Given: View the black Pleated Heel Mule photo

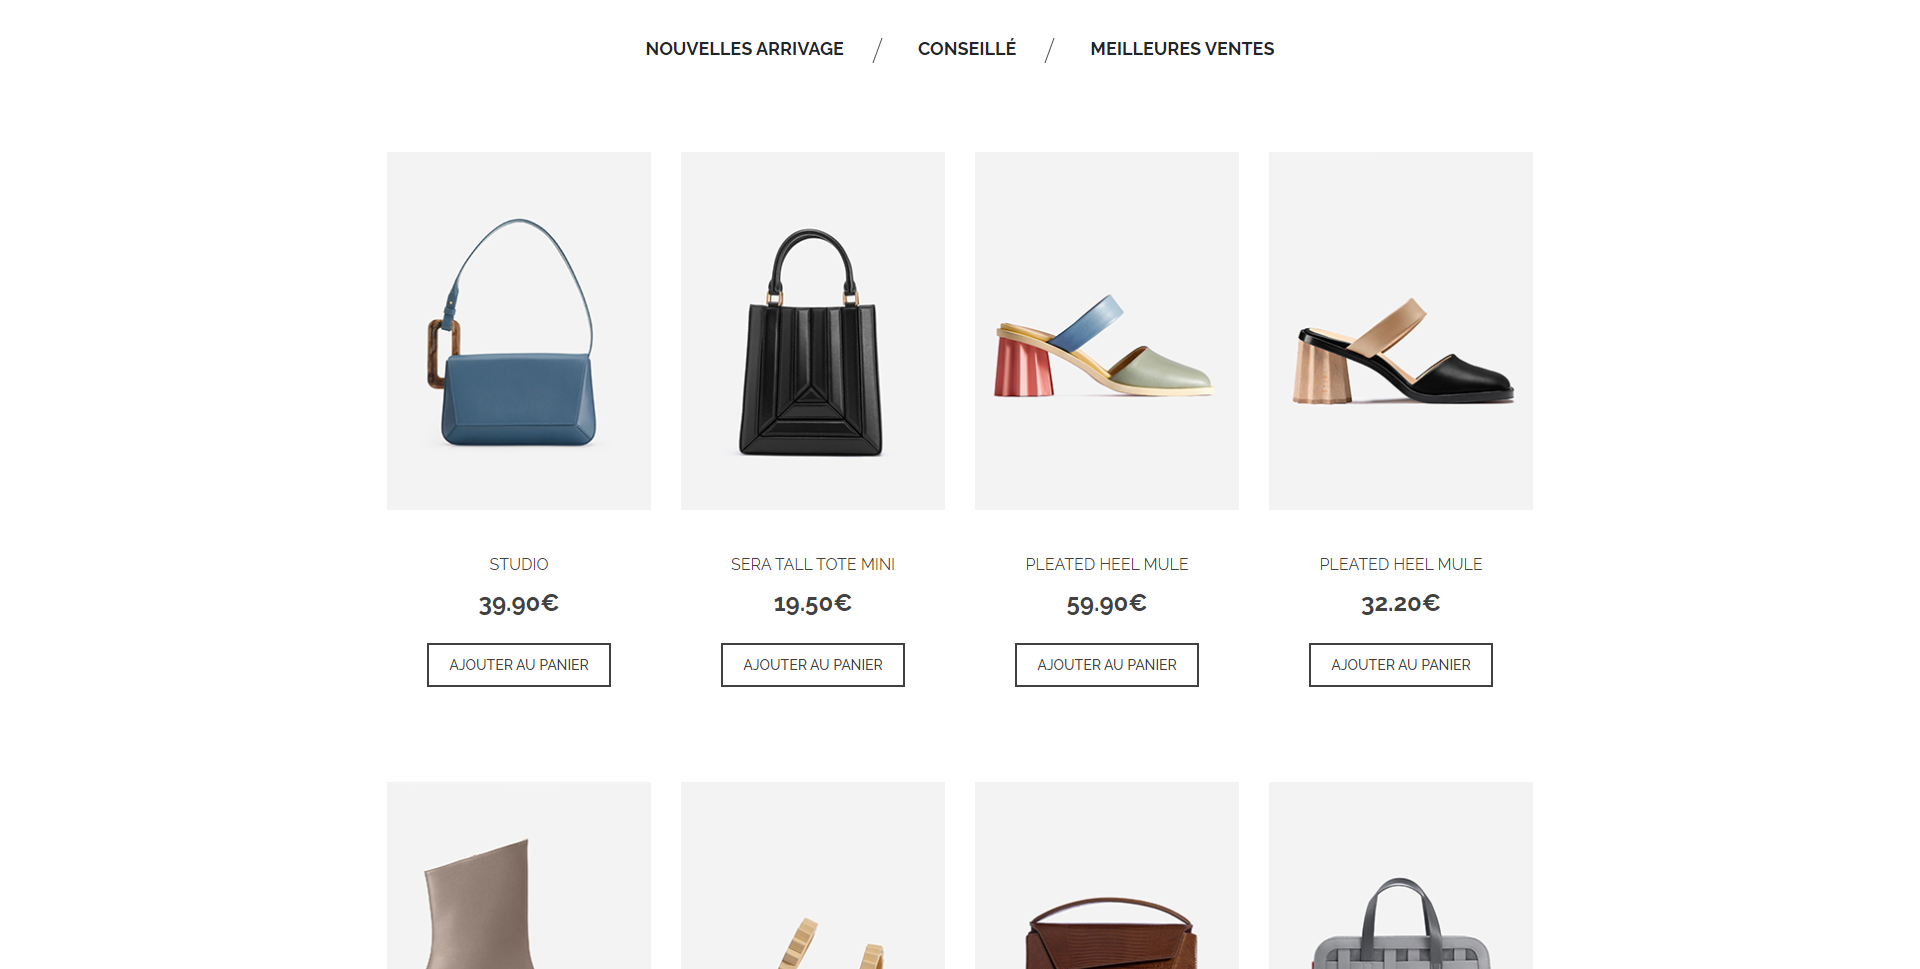Looking at the screenshot, I should pyautogui.click(x=1401, y=331).
